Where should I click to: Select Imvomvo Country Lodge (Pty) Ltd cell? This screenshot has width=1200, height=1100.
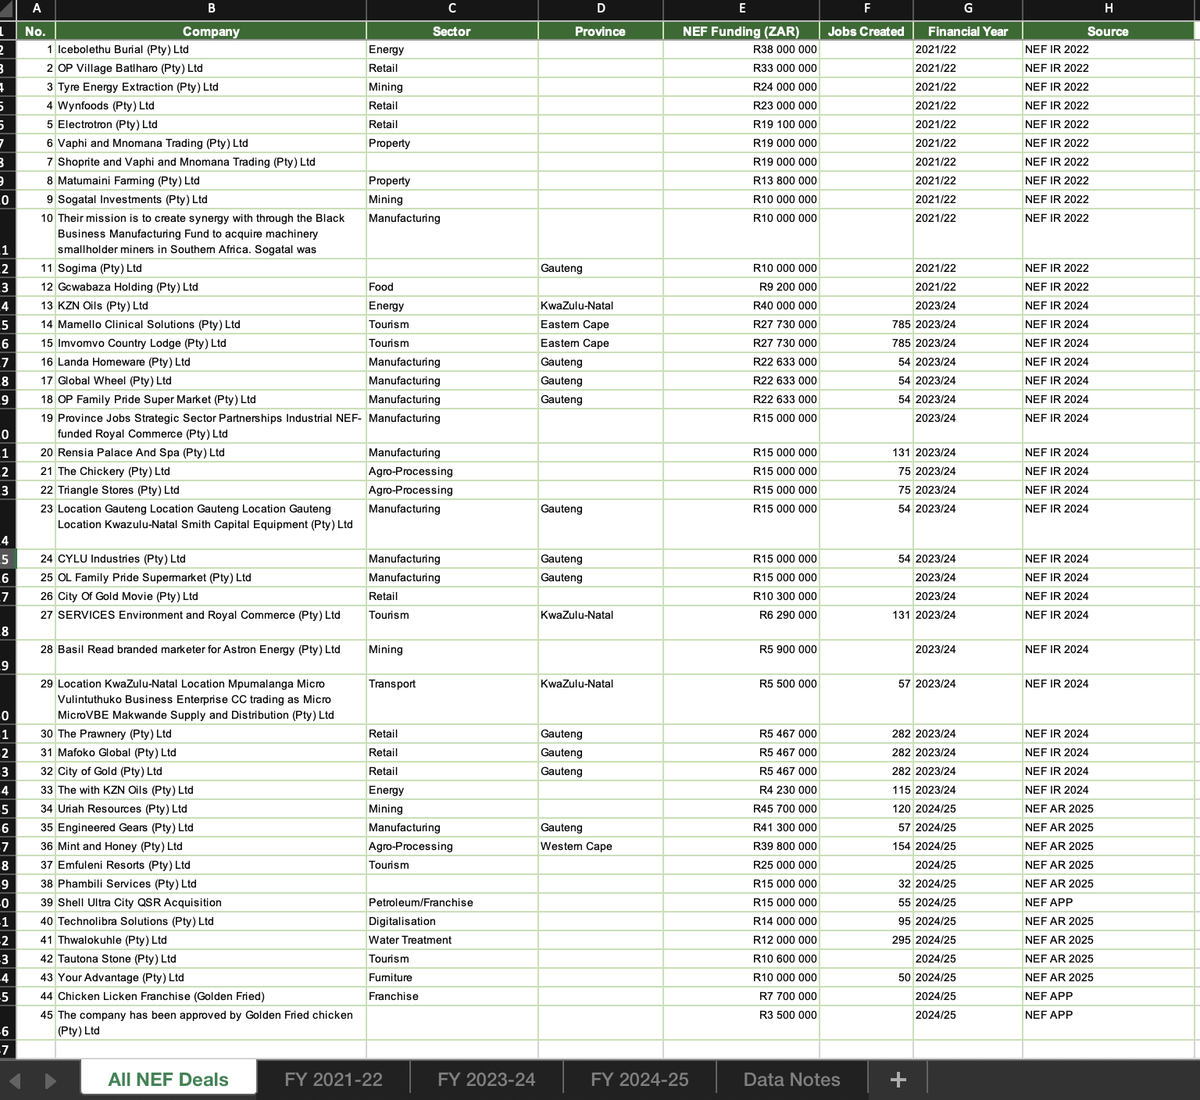pos(211,343)
